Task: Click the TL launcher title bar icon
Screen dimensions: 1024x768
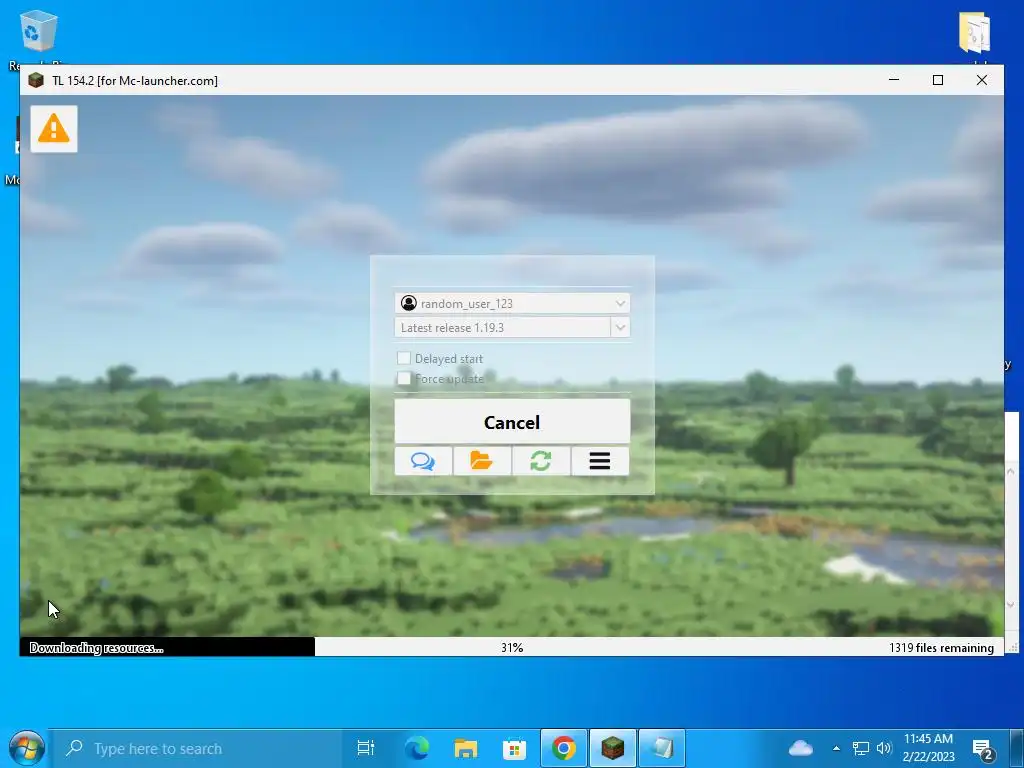Action: 36,80
